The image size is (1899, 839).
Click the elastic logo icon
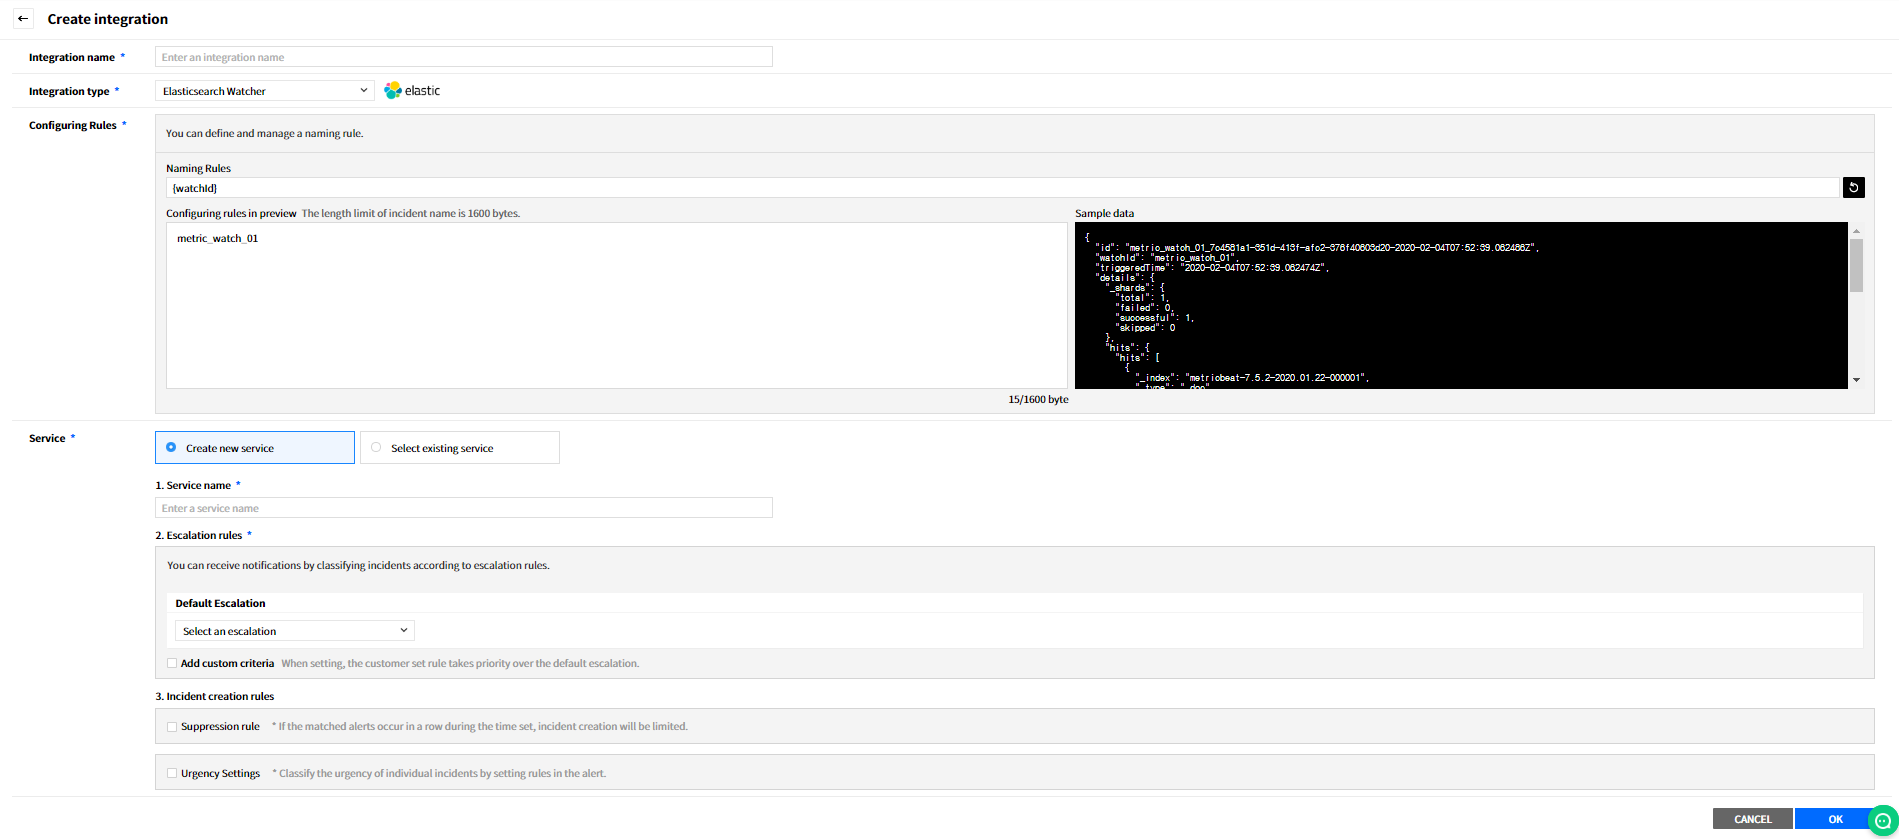click(x=393, y=91)
